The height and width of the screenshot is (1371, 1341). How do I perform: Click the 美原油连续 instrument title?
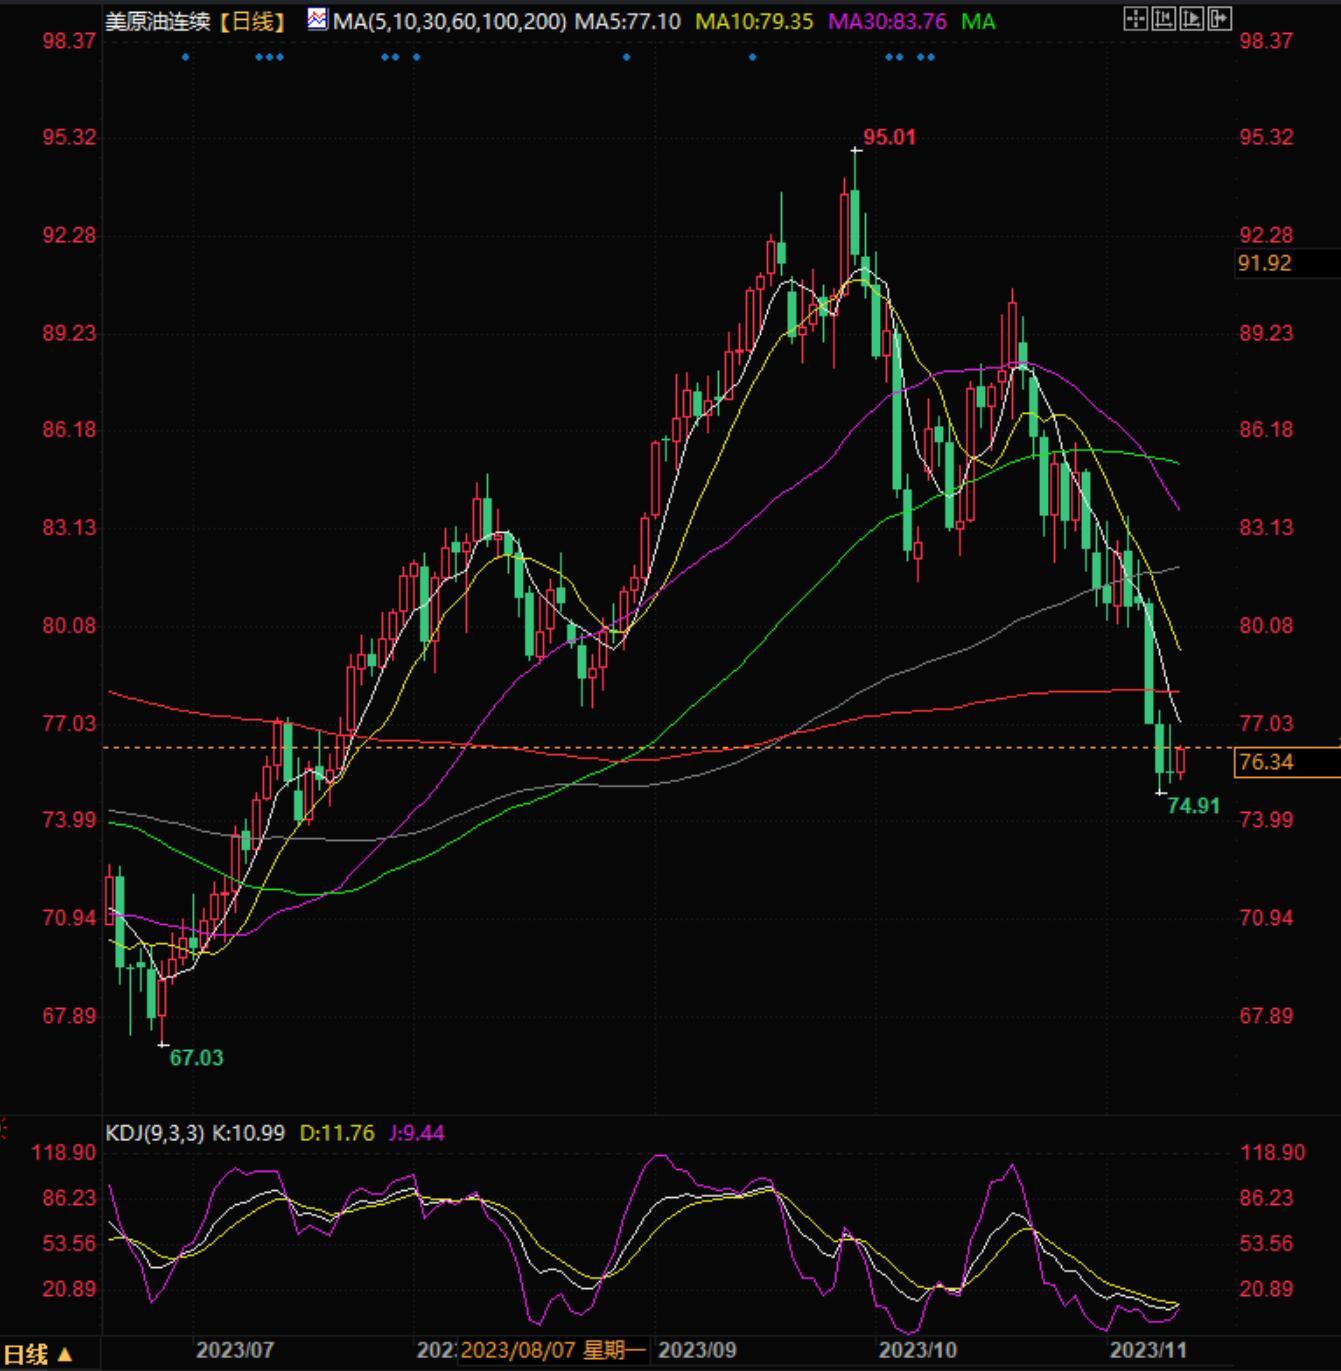158,21
